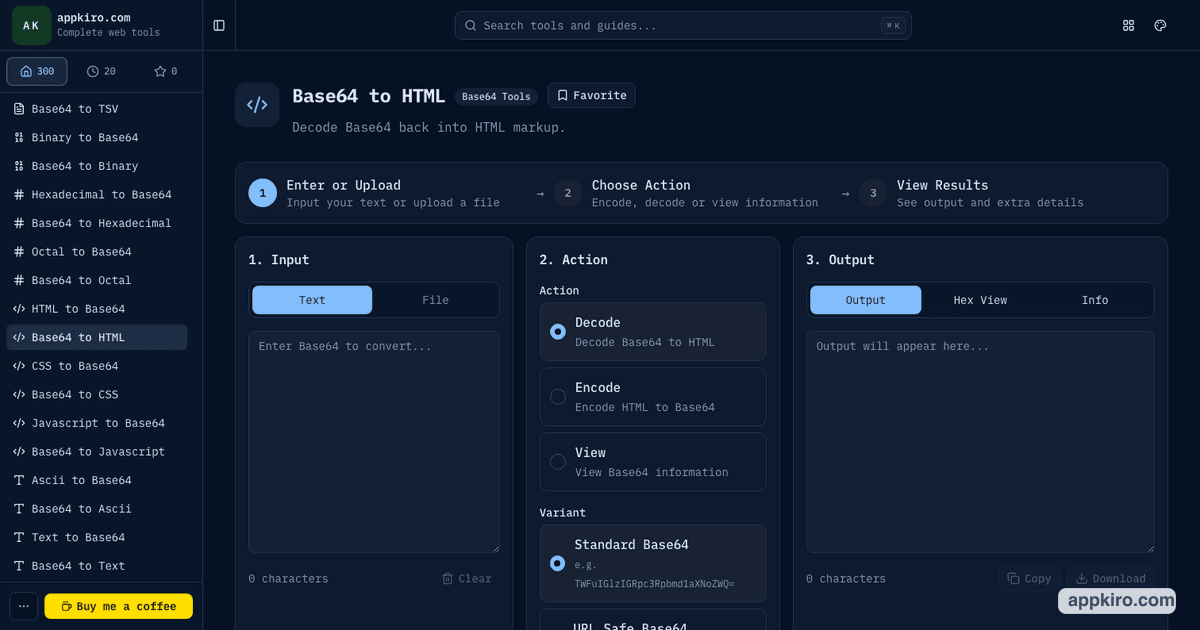Switch input to File tab

[435, 300]
